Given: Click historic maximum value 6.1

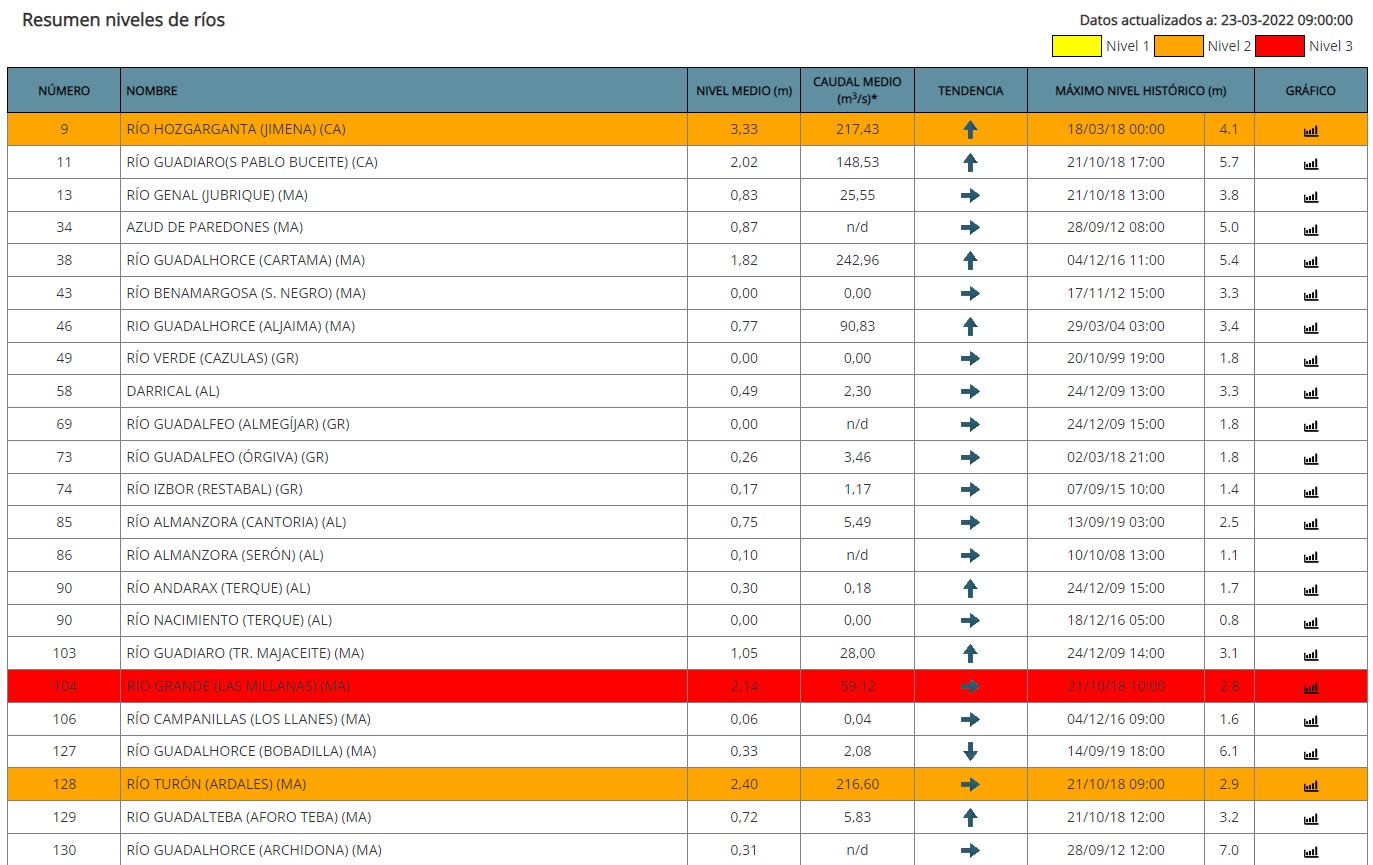Looking at the screenshot, I should point(1229,751).
